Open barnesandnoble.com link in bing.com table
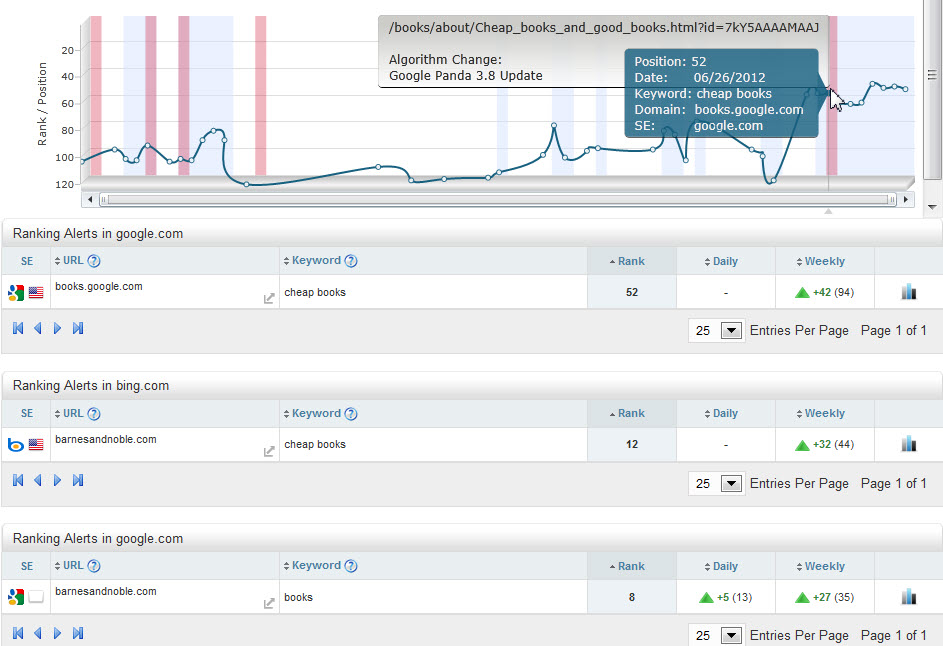The image size is (943, 646). tap(105, 439)
